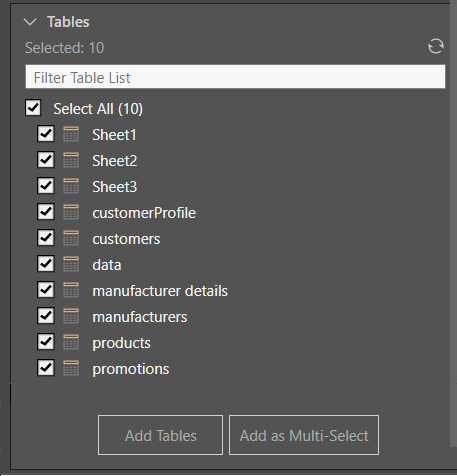Collapse the Tables section chevron
Screen dimensions: 457x476
click(30, 22)
